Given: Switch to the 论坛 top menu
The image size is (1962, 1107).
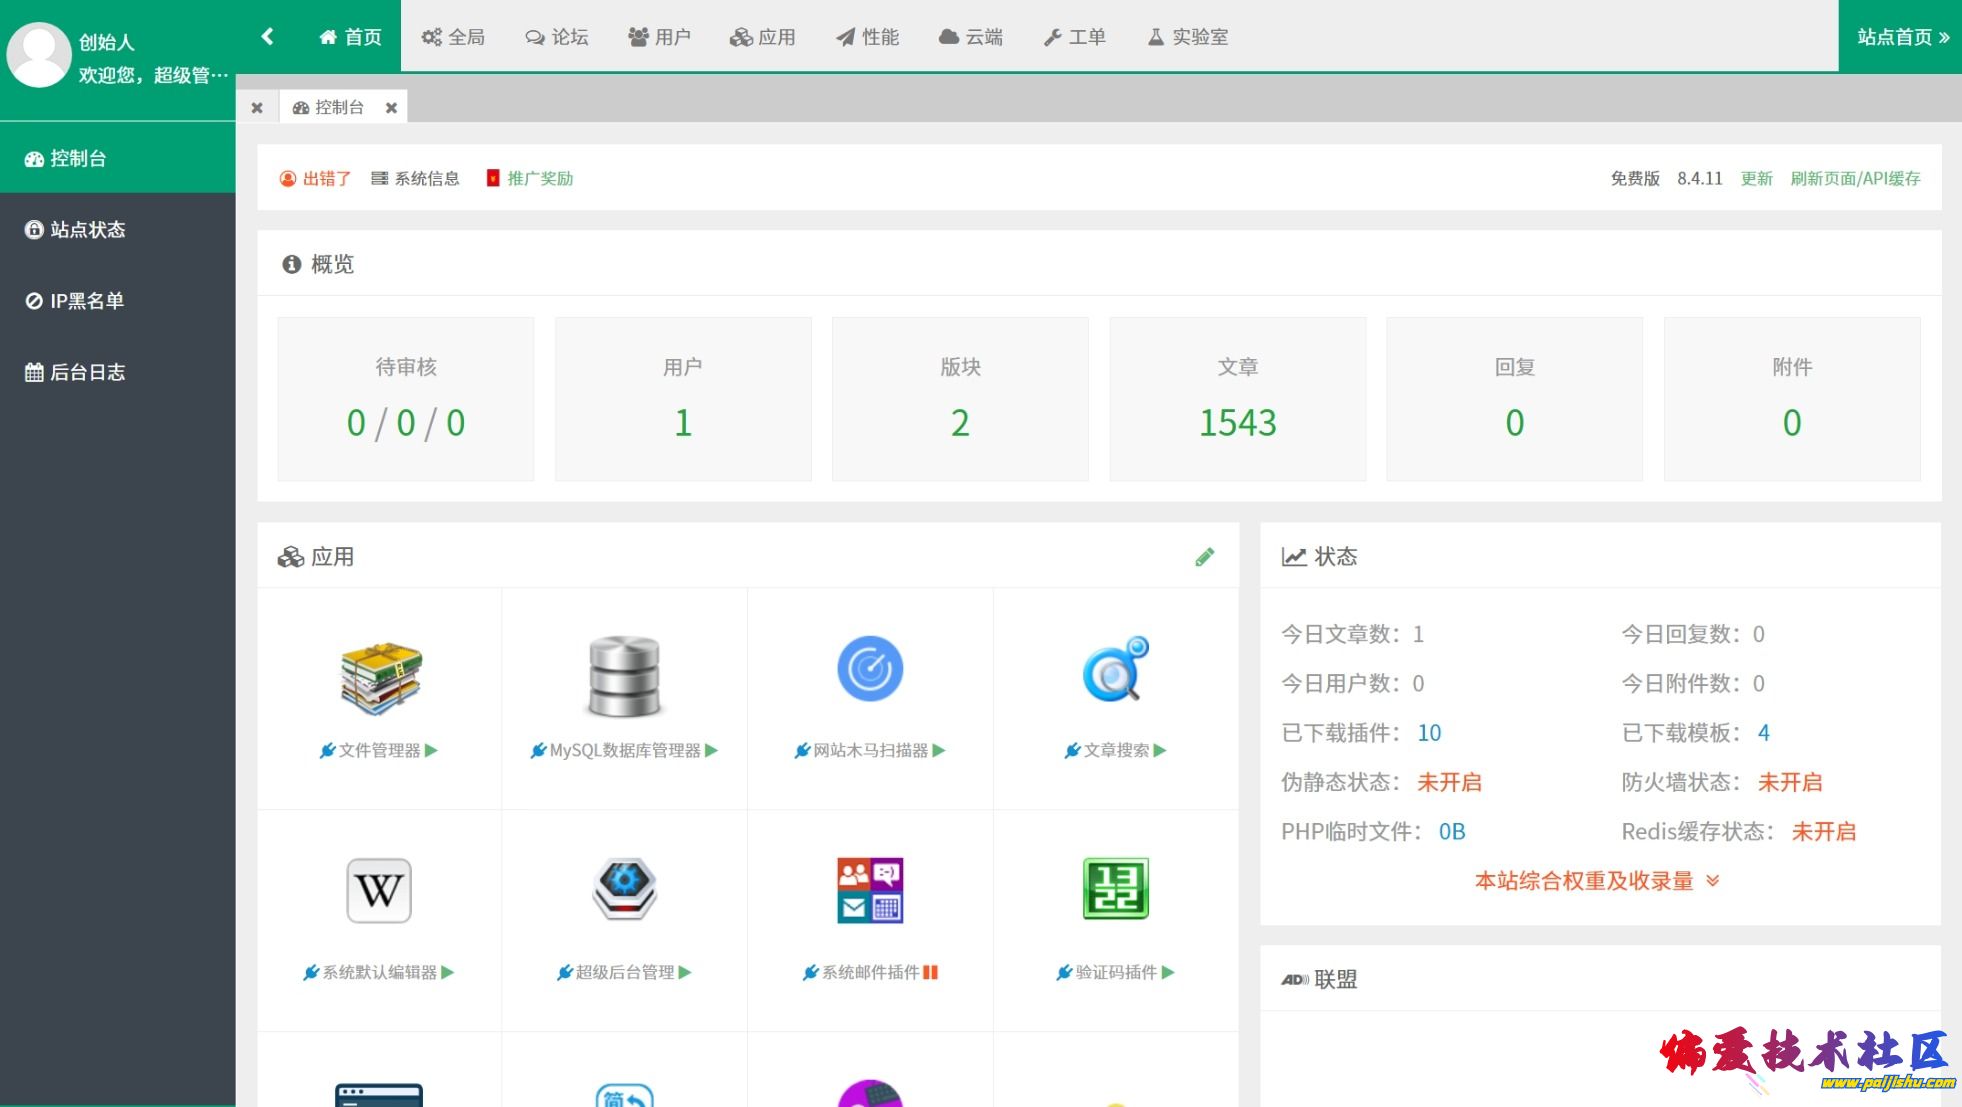Looking at the screenshot, I should click(557, 37).
